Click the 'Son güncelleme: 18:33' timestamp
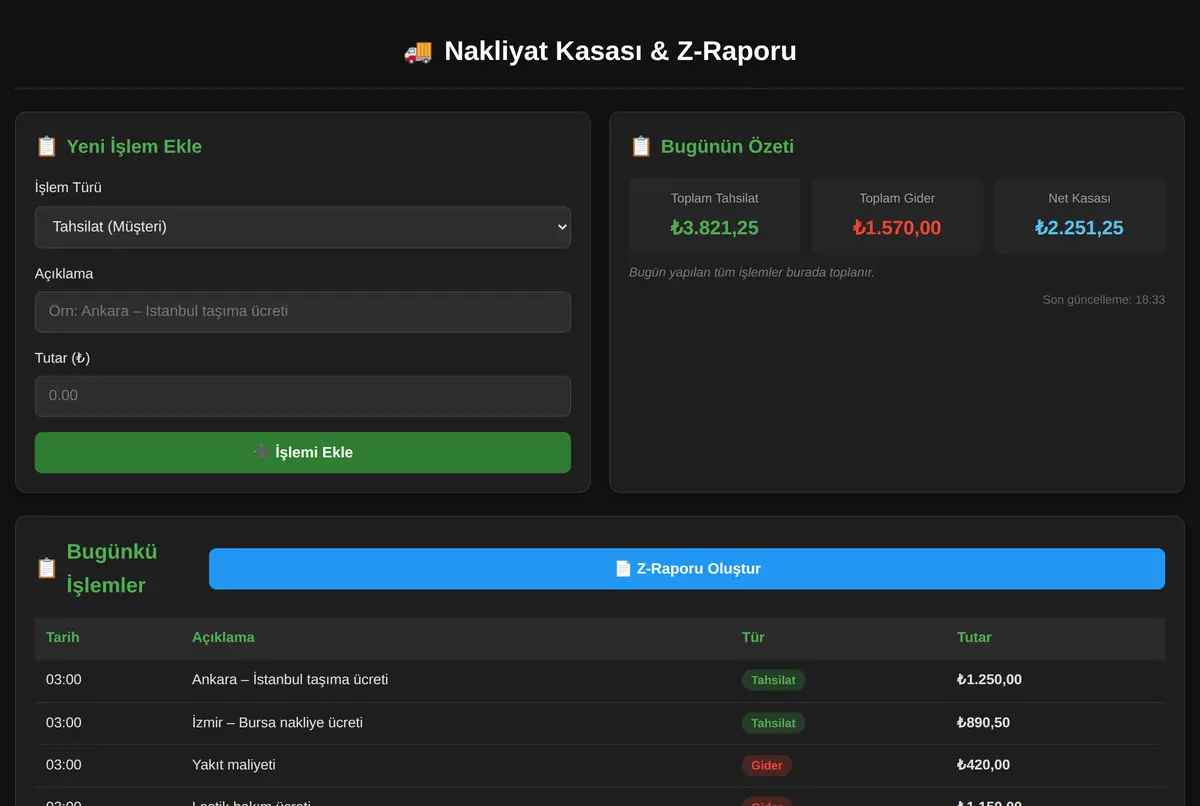1200x806 pixels. click(x=1104, y=299)
